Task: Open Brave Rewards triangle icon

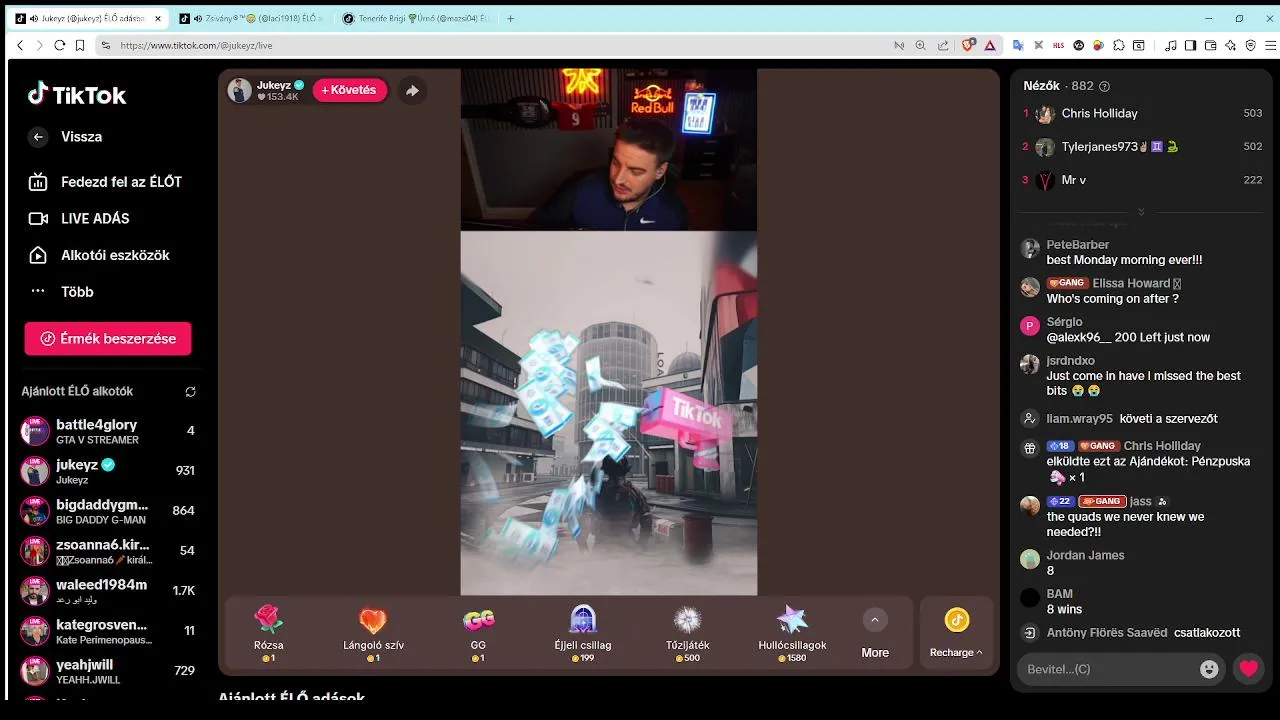Action: pyautogui.click(x=990, y=45)
